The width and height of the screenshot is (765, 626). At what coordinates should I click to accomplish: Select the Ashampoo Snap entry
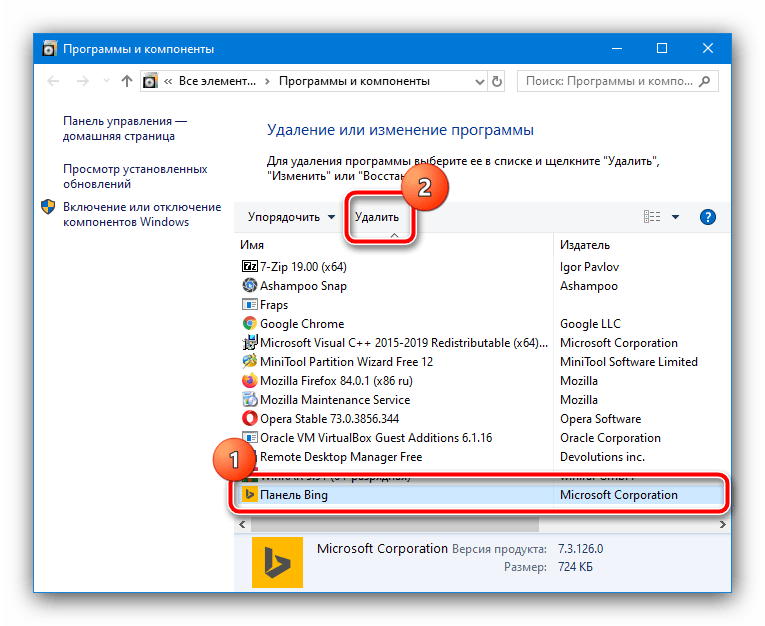394,285
